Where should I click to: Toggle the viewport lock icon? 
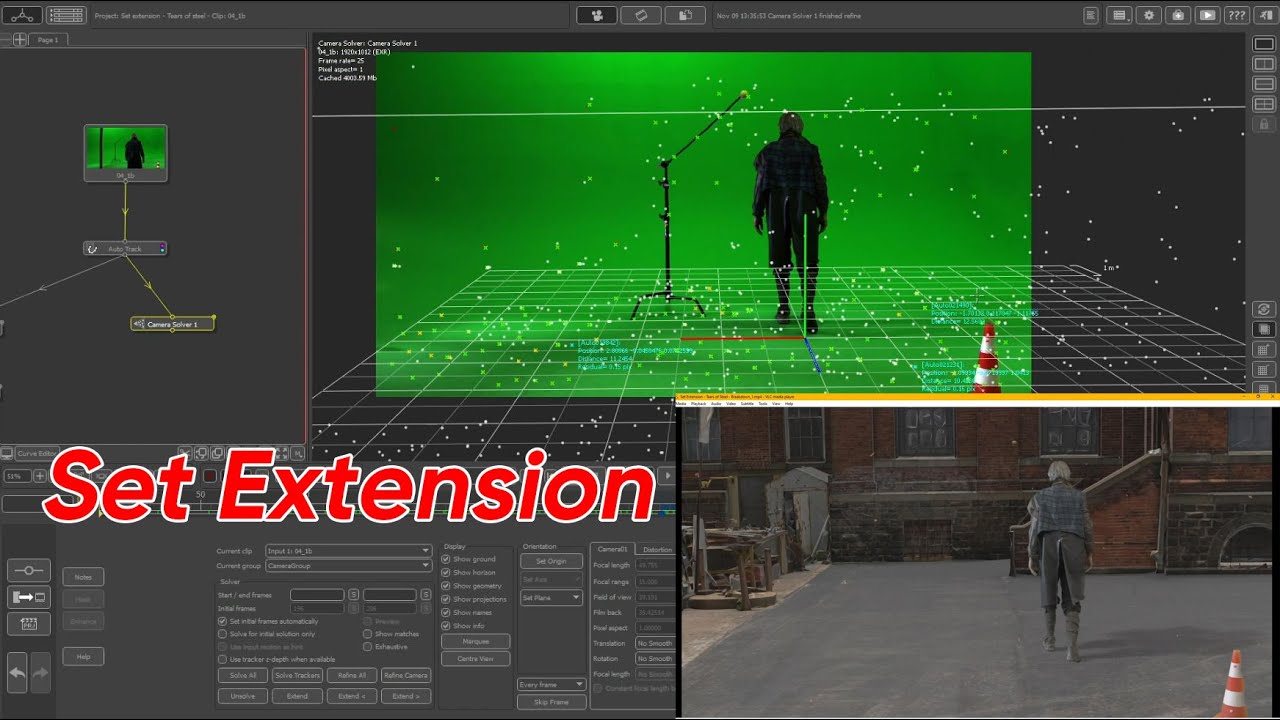[1263, 124]
